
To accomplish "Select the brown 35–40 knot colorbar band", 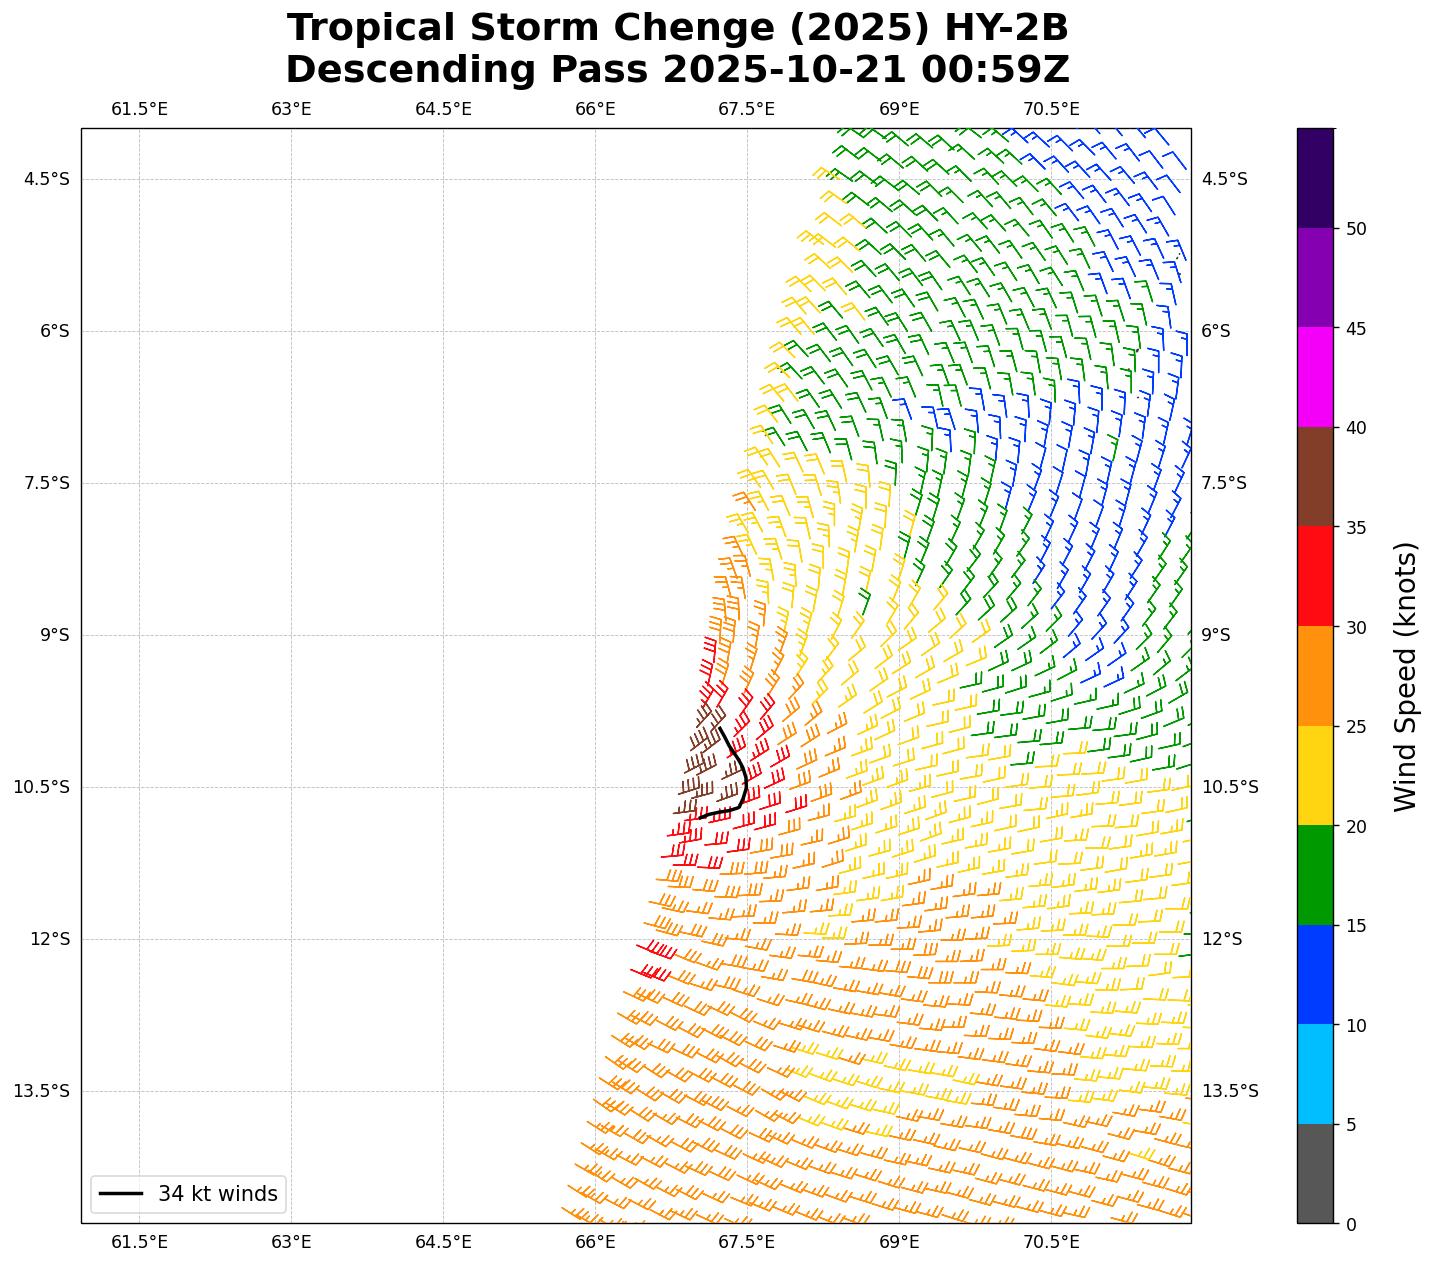I will (x=1315, y=477).
